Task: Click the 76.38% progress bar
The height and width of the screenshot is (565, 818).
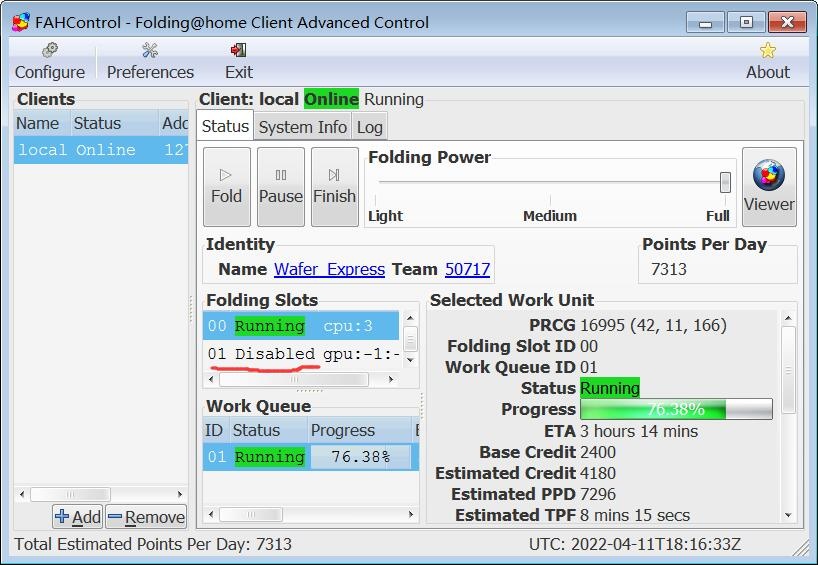Action: coord(676,410)
